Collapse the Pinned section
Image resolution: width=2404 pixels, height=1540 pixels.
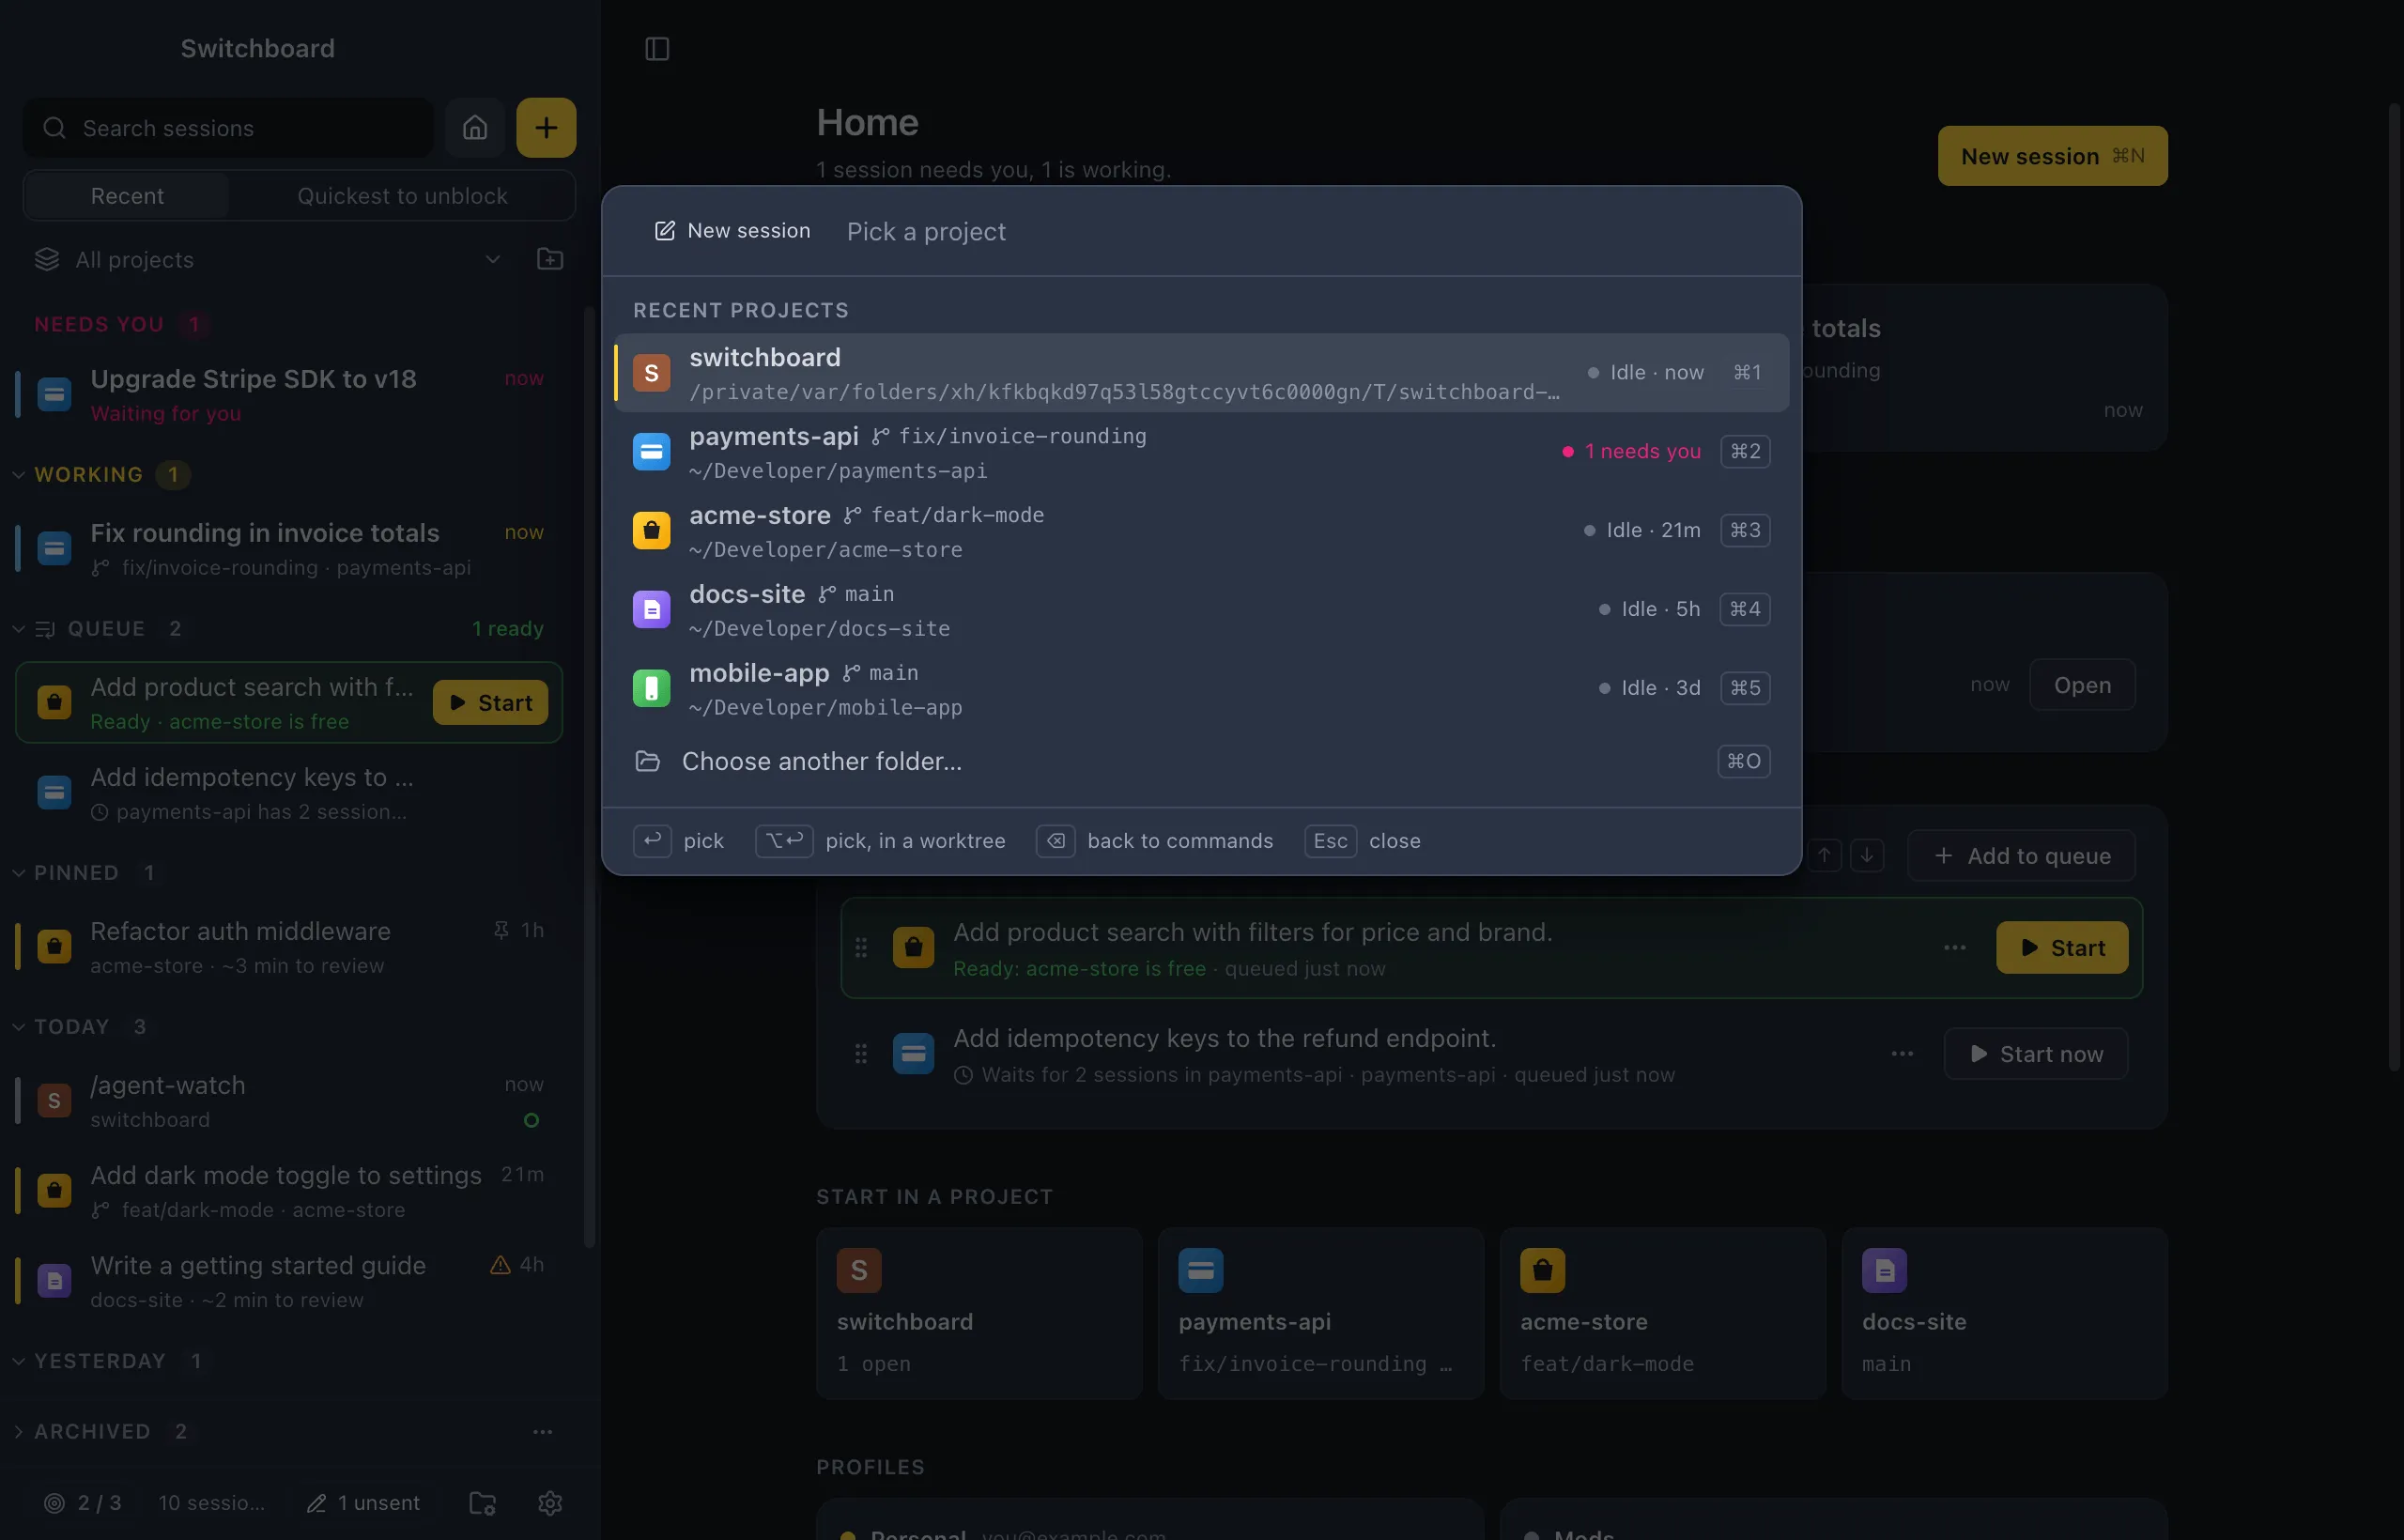pos(18,872)
